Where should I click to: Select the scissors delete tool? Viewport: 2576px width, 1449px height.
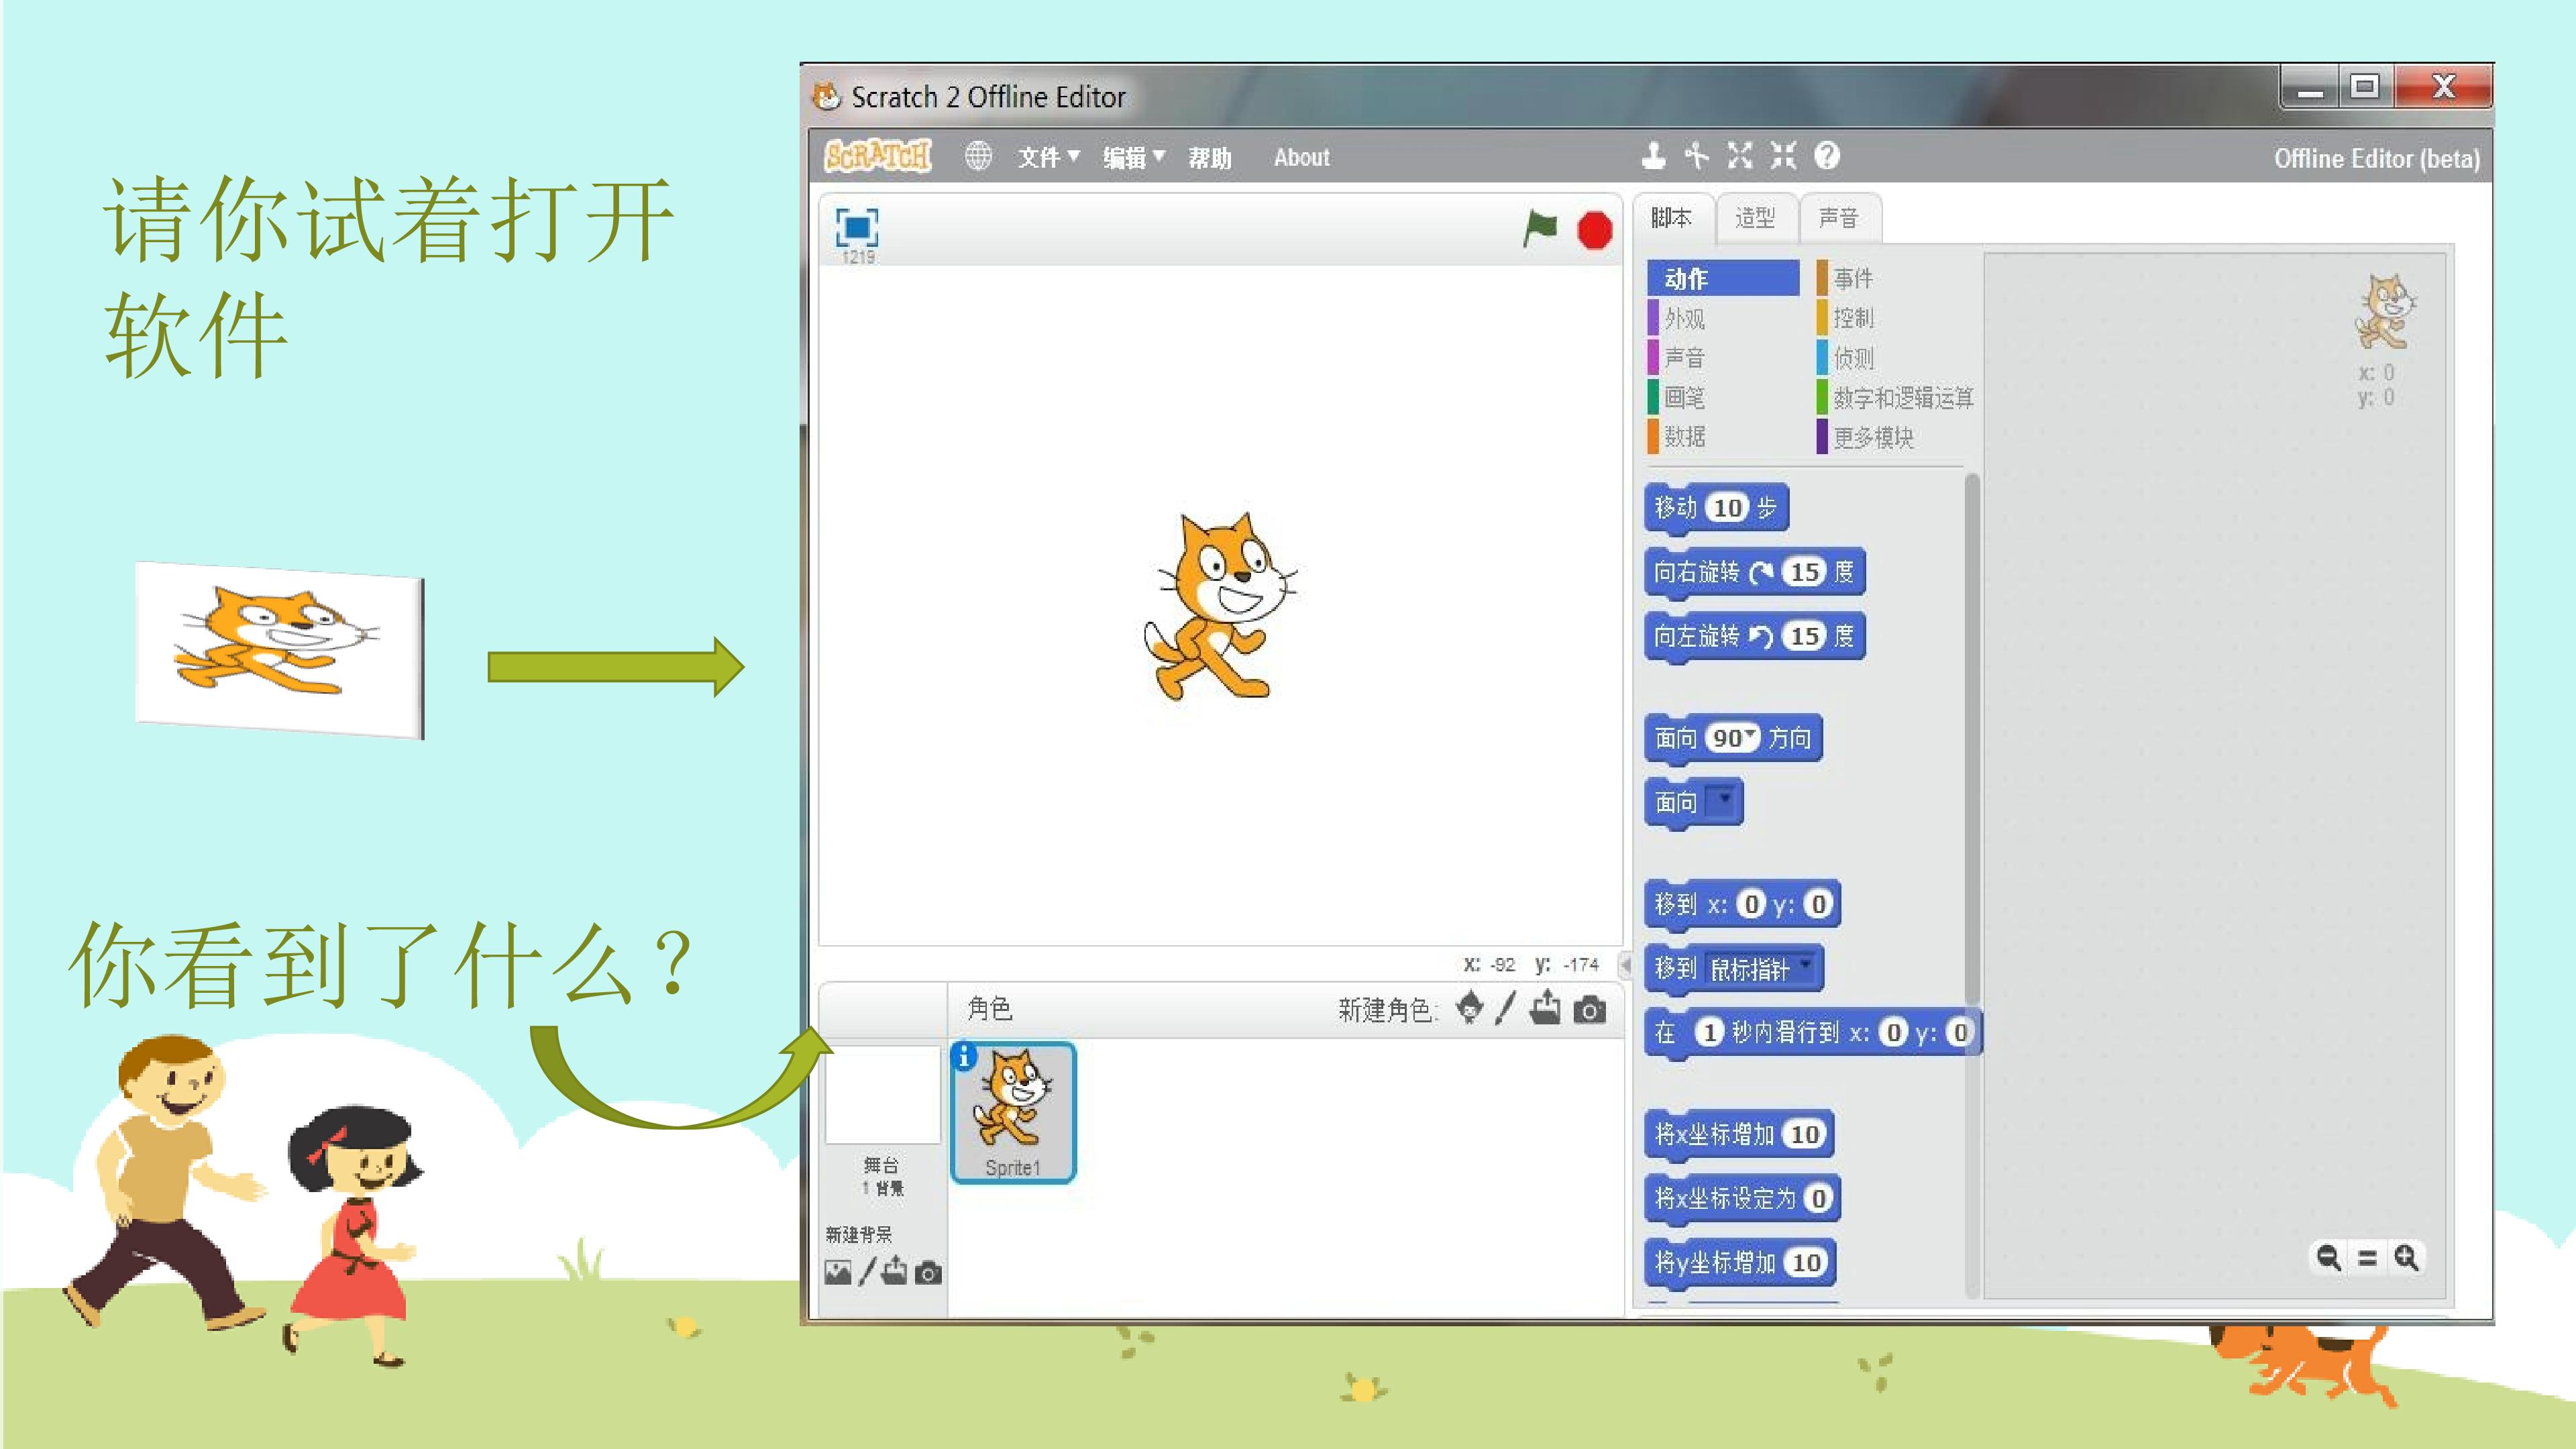tap(1697, 156)
